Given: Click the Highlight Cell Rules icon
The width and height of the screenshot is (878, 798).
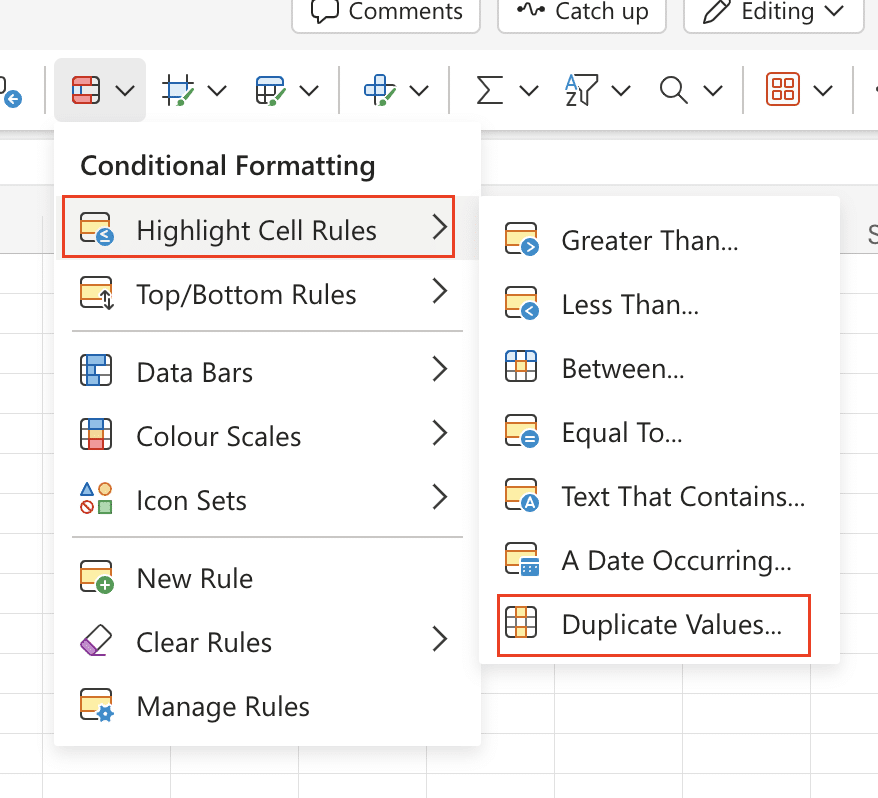Looking at the screenshot, I should pyautogui.click(x=97, y=228).
